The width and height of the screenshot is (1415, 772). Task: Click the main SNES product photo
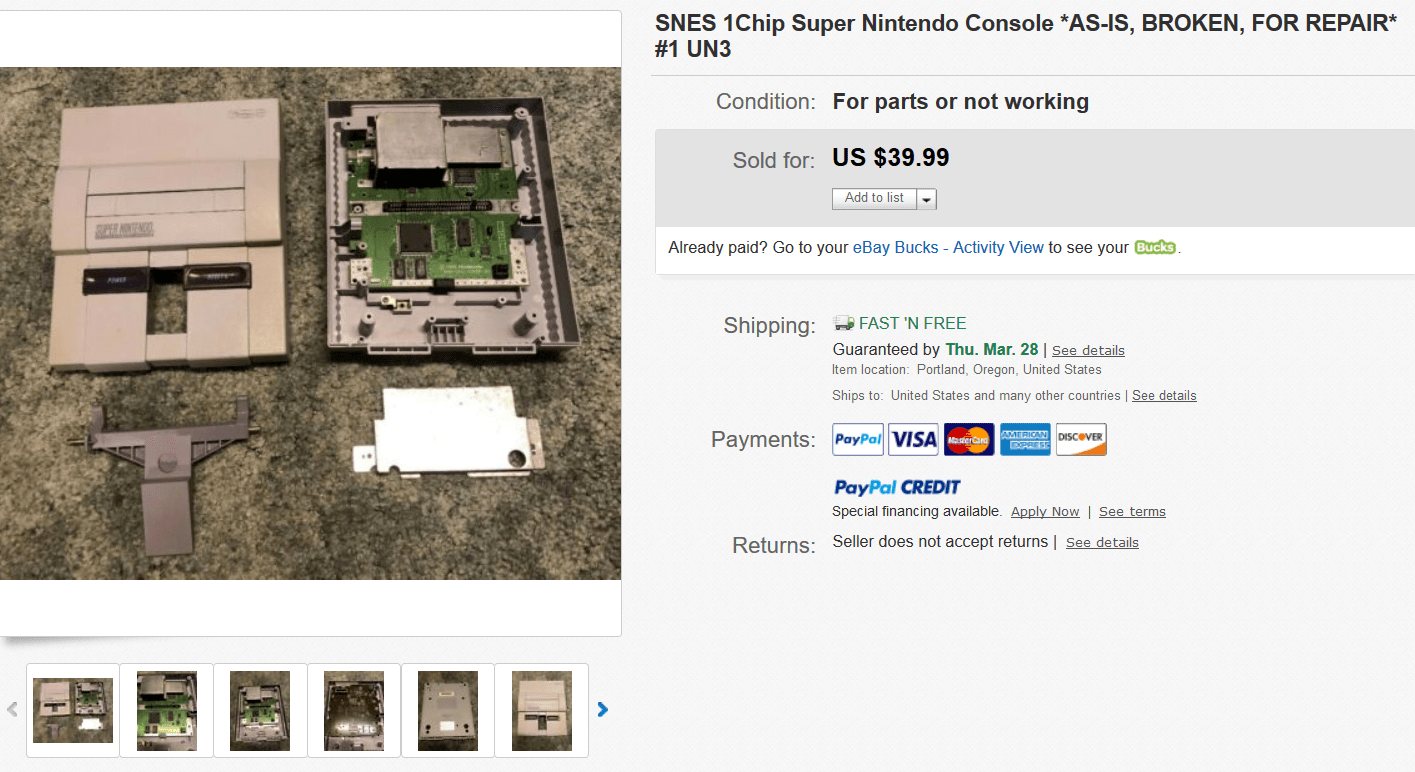point(310,323)
